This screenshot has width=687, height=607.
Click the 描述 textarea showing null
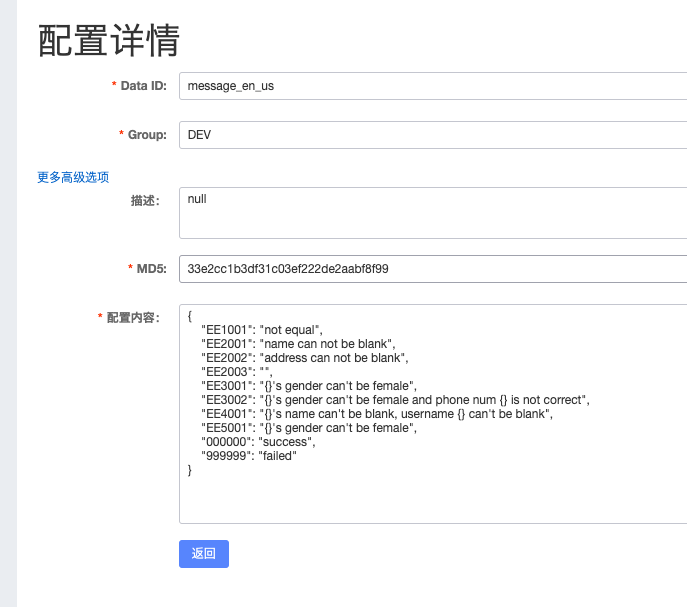coord(432,212)
